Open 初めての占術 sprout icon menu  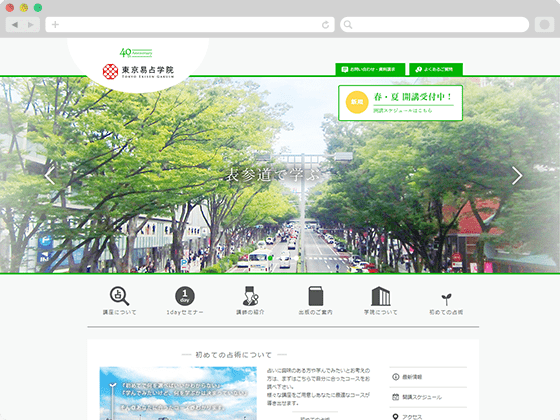pyautogui.click(x=446, y=304)
